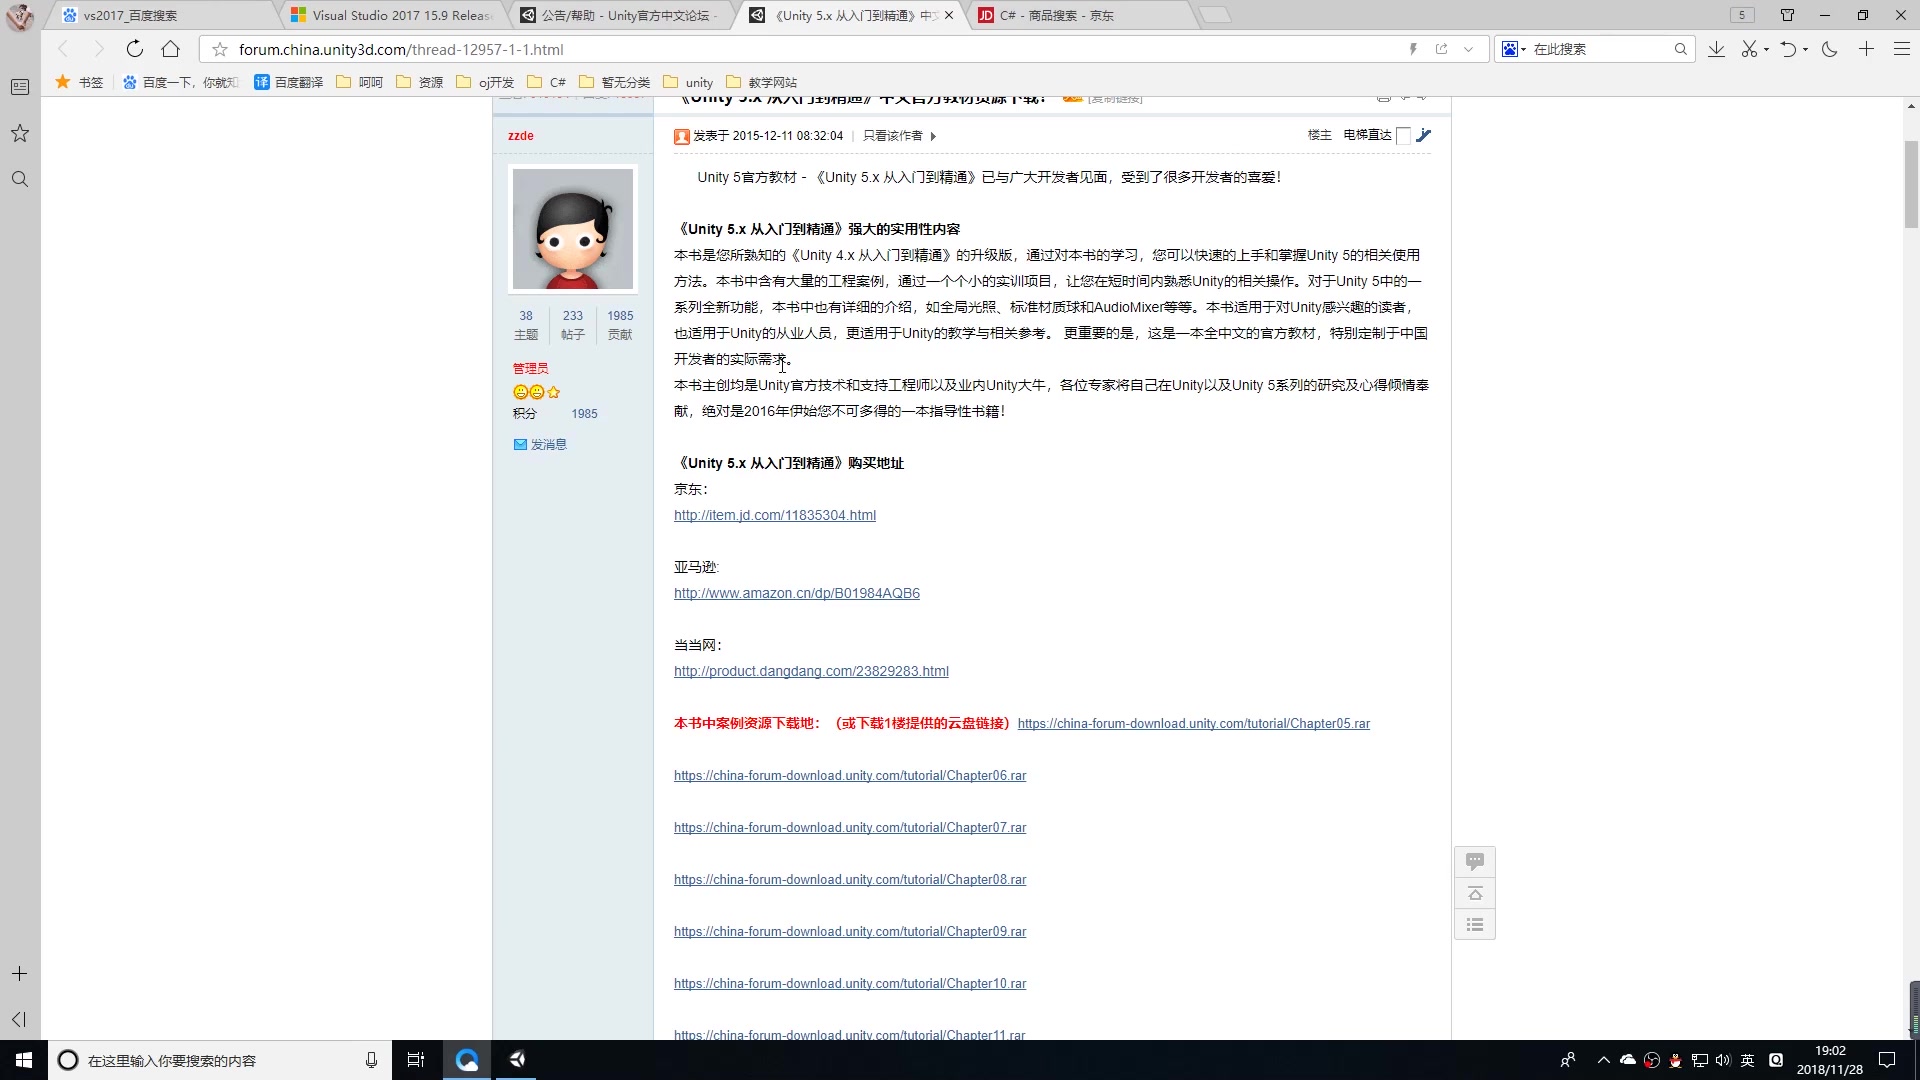Reload the page with the refresh icon
The width and height of the screenshot is (1920, 1080).
click(x=134, y=49)
